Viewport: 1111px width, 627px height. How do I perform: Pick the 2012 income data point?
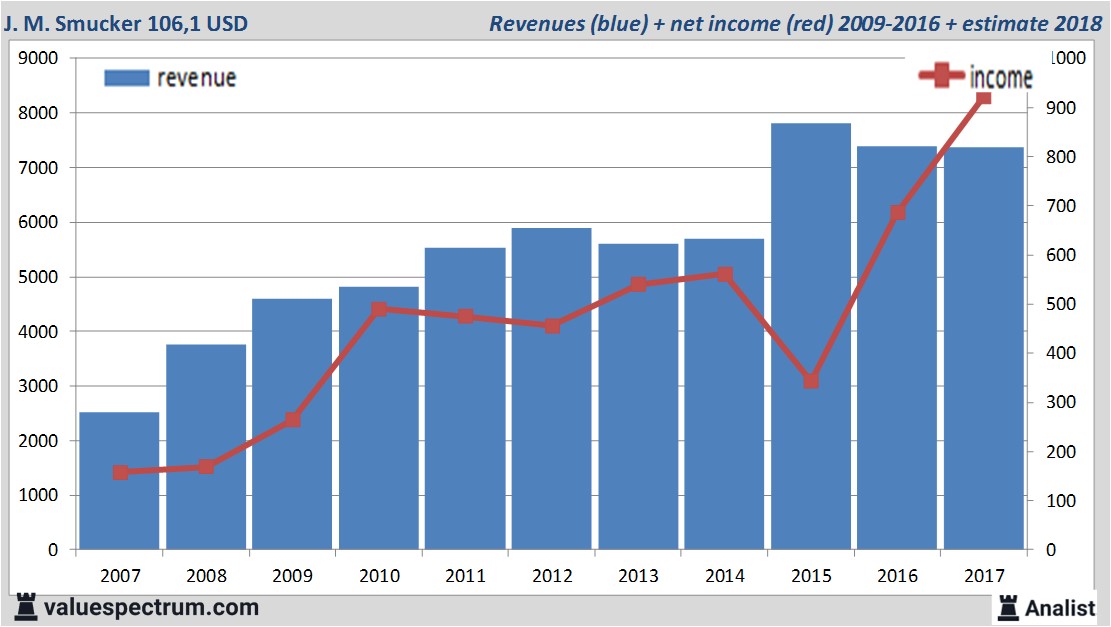[x=553, y=326]
